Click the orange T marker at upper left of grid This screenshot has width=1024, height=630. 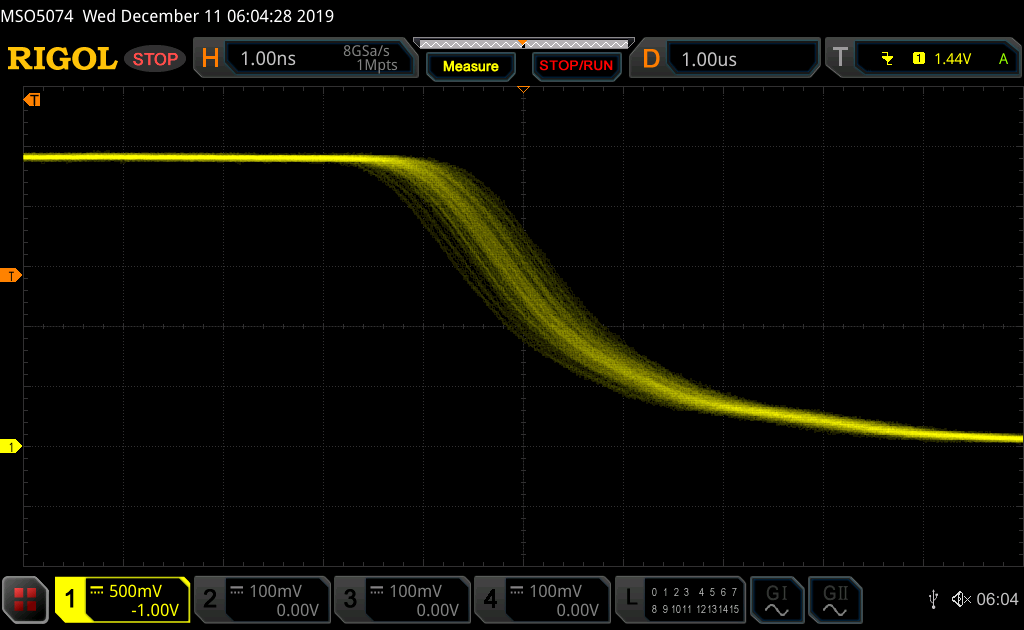(32, 100)
